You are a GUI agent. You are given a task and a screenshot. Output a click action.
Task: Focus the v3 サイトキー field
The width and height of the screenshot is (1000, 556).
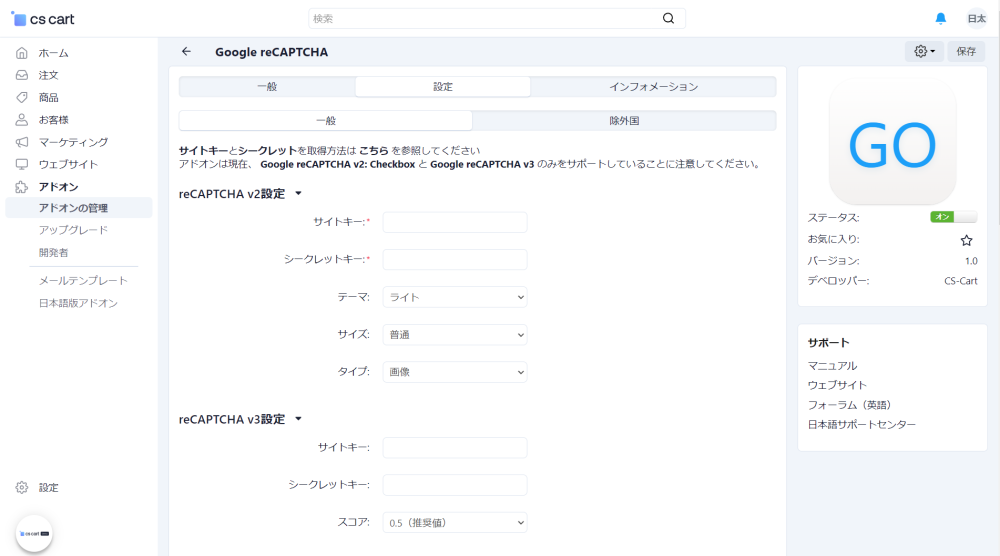click(455, 448)
